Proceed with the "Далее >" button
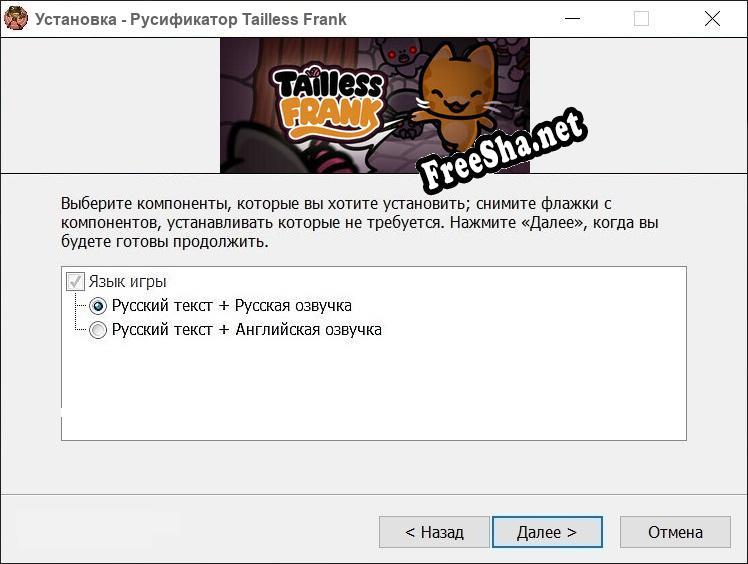This screenshot has height=564, width=748. tap(547, 532)
